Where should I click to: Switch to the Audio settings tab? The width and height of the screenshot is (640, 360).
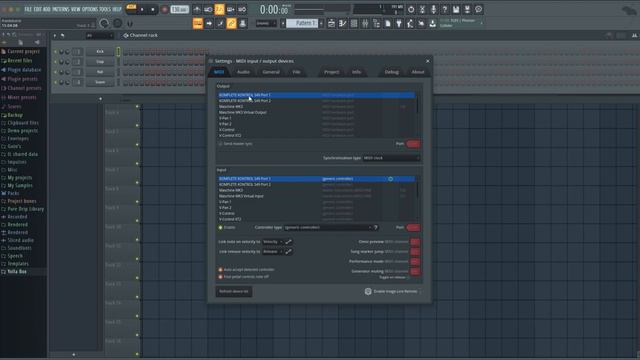[243, 72]
